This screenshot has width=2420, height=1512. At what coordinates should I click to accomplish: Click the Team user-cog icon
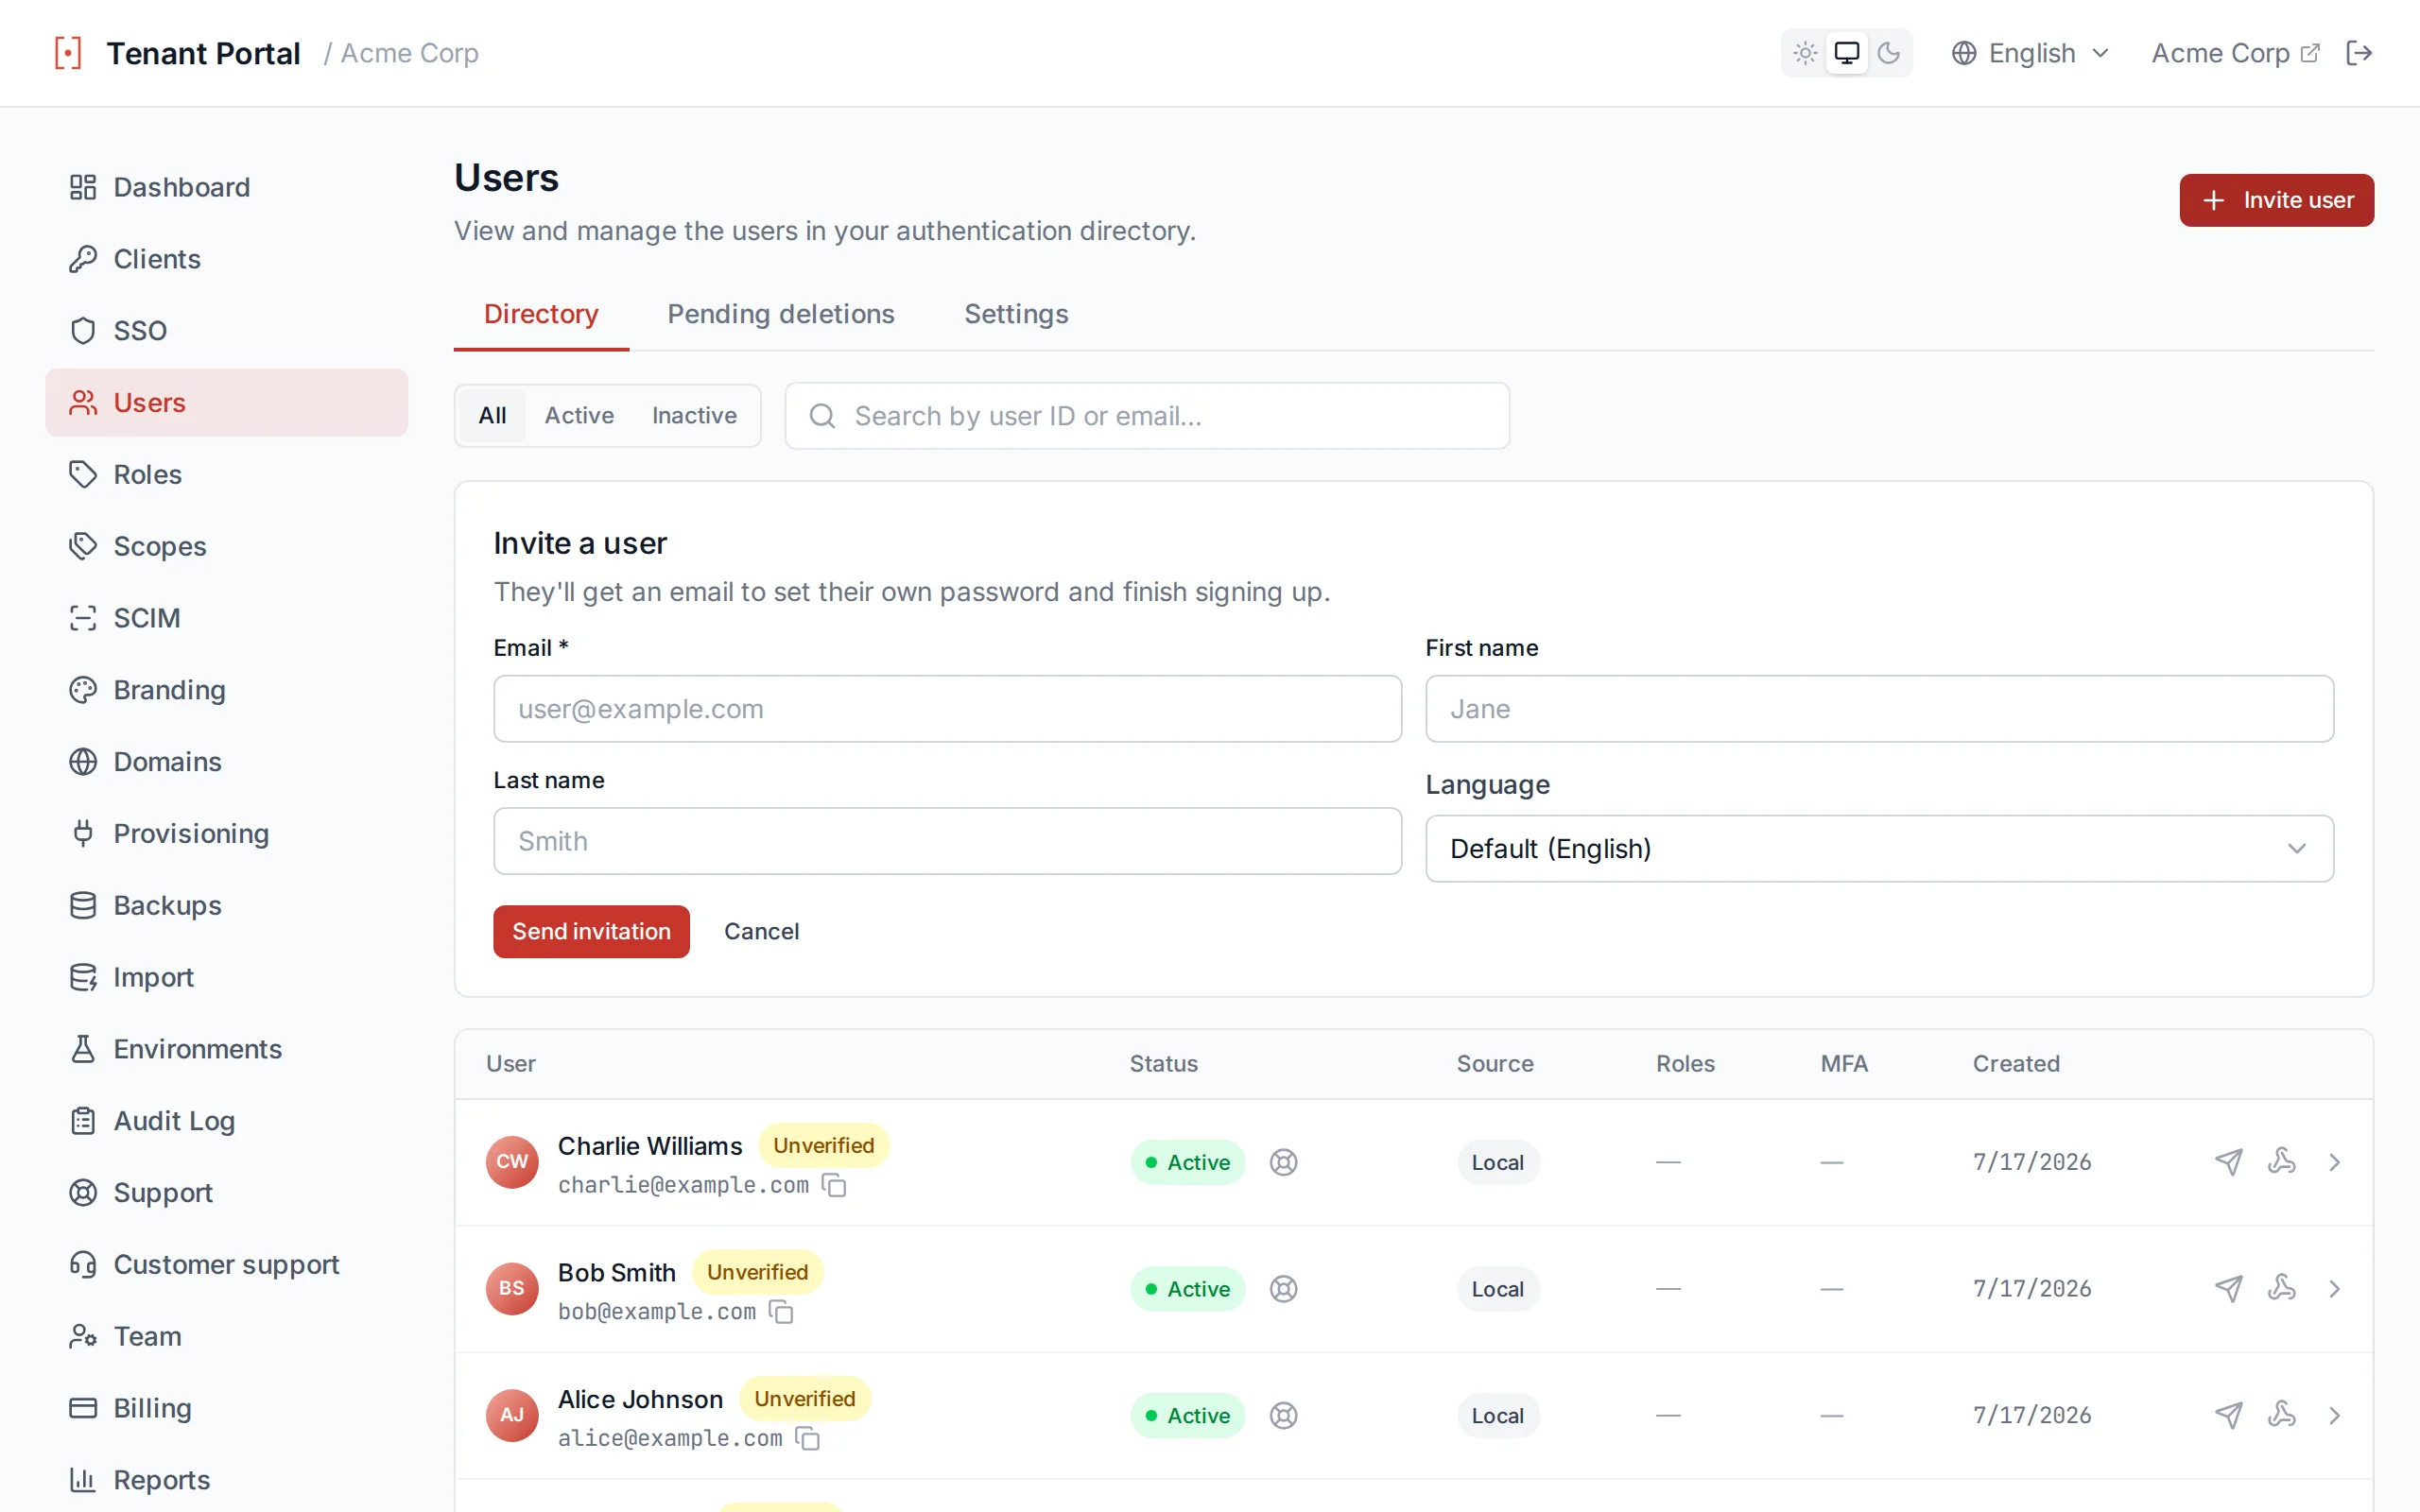(83, 1336)
